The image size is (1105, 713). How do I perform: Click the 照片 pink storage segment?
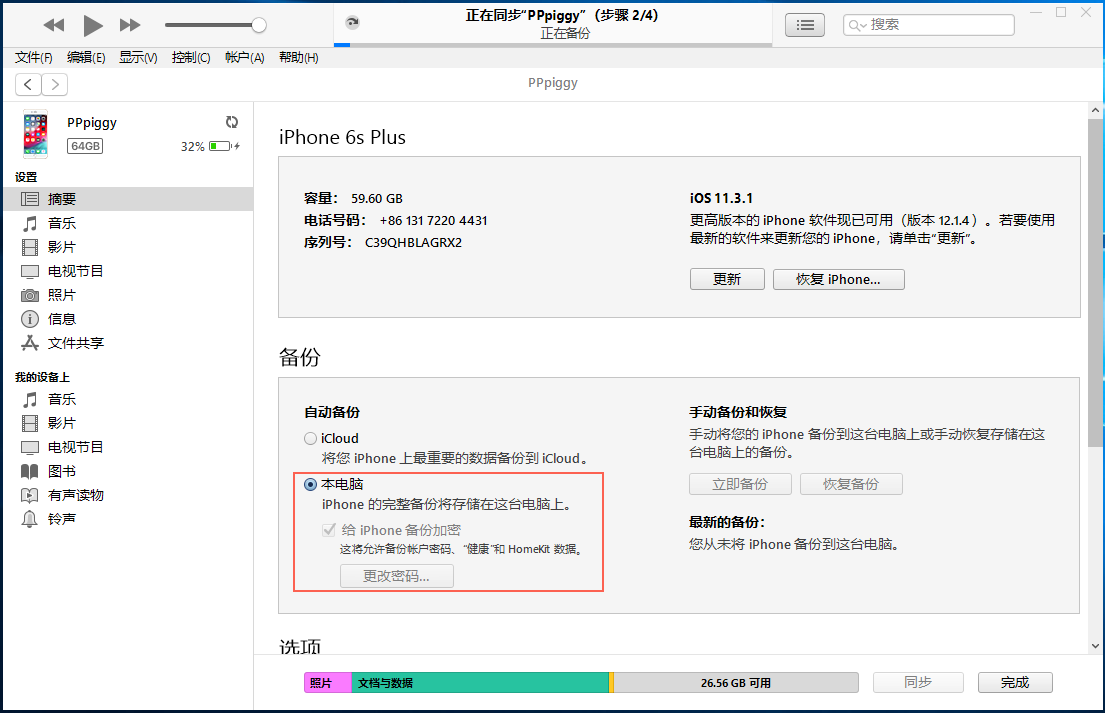point(328,683)
